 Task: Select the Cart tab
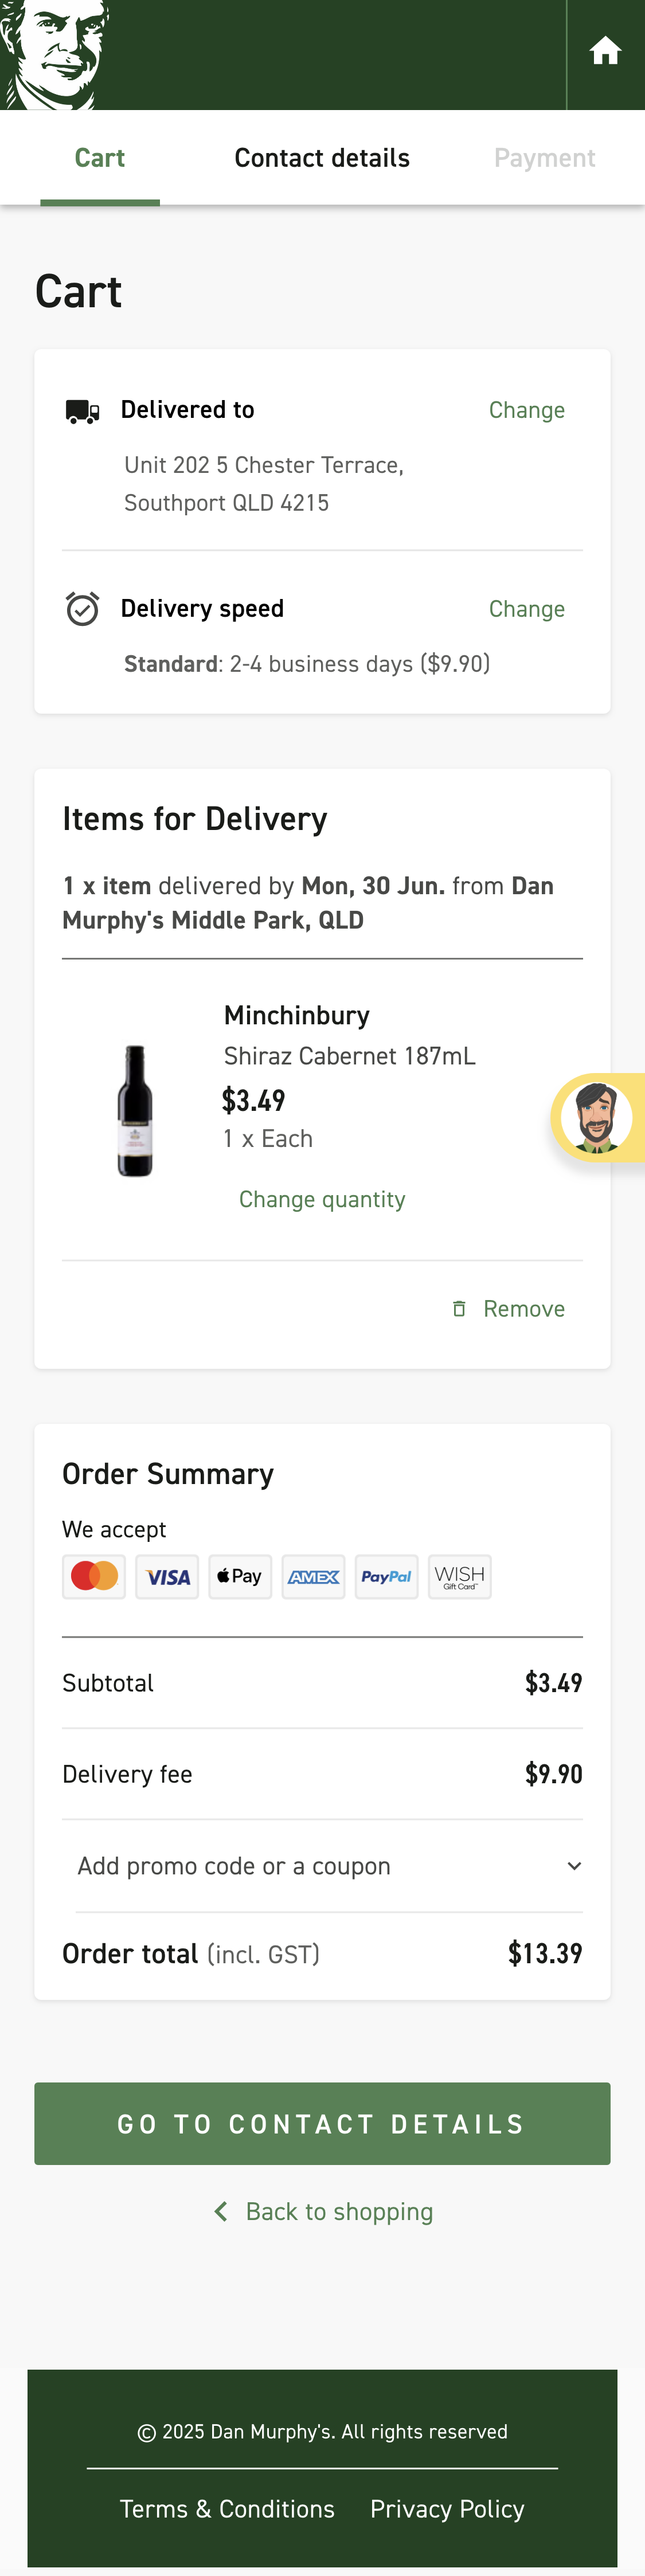(x=100, y=157)
